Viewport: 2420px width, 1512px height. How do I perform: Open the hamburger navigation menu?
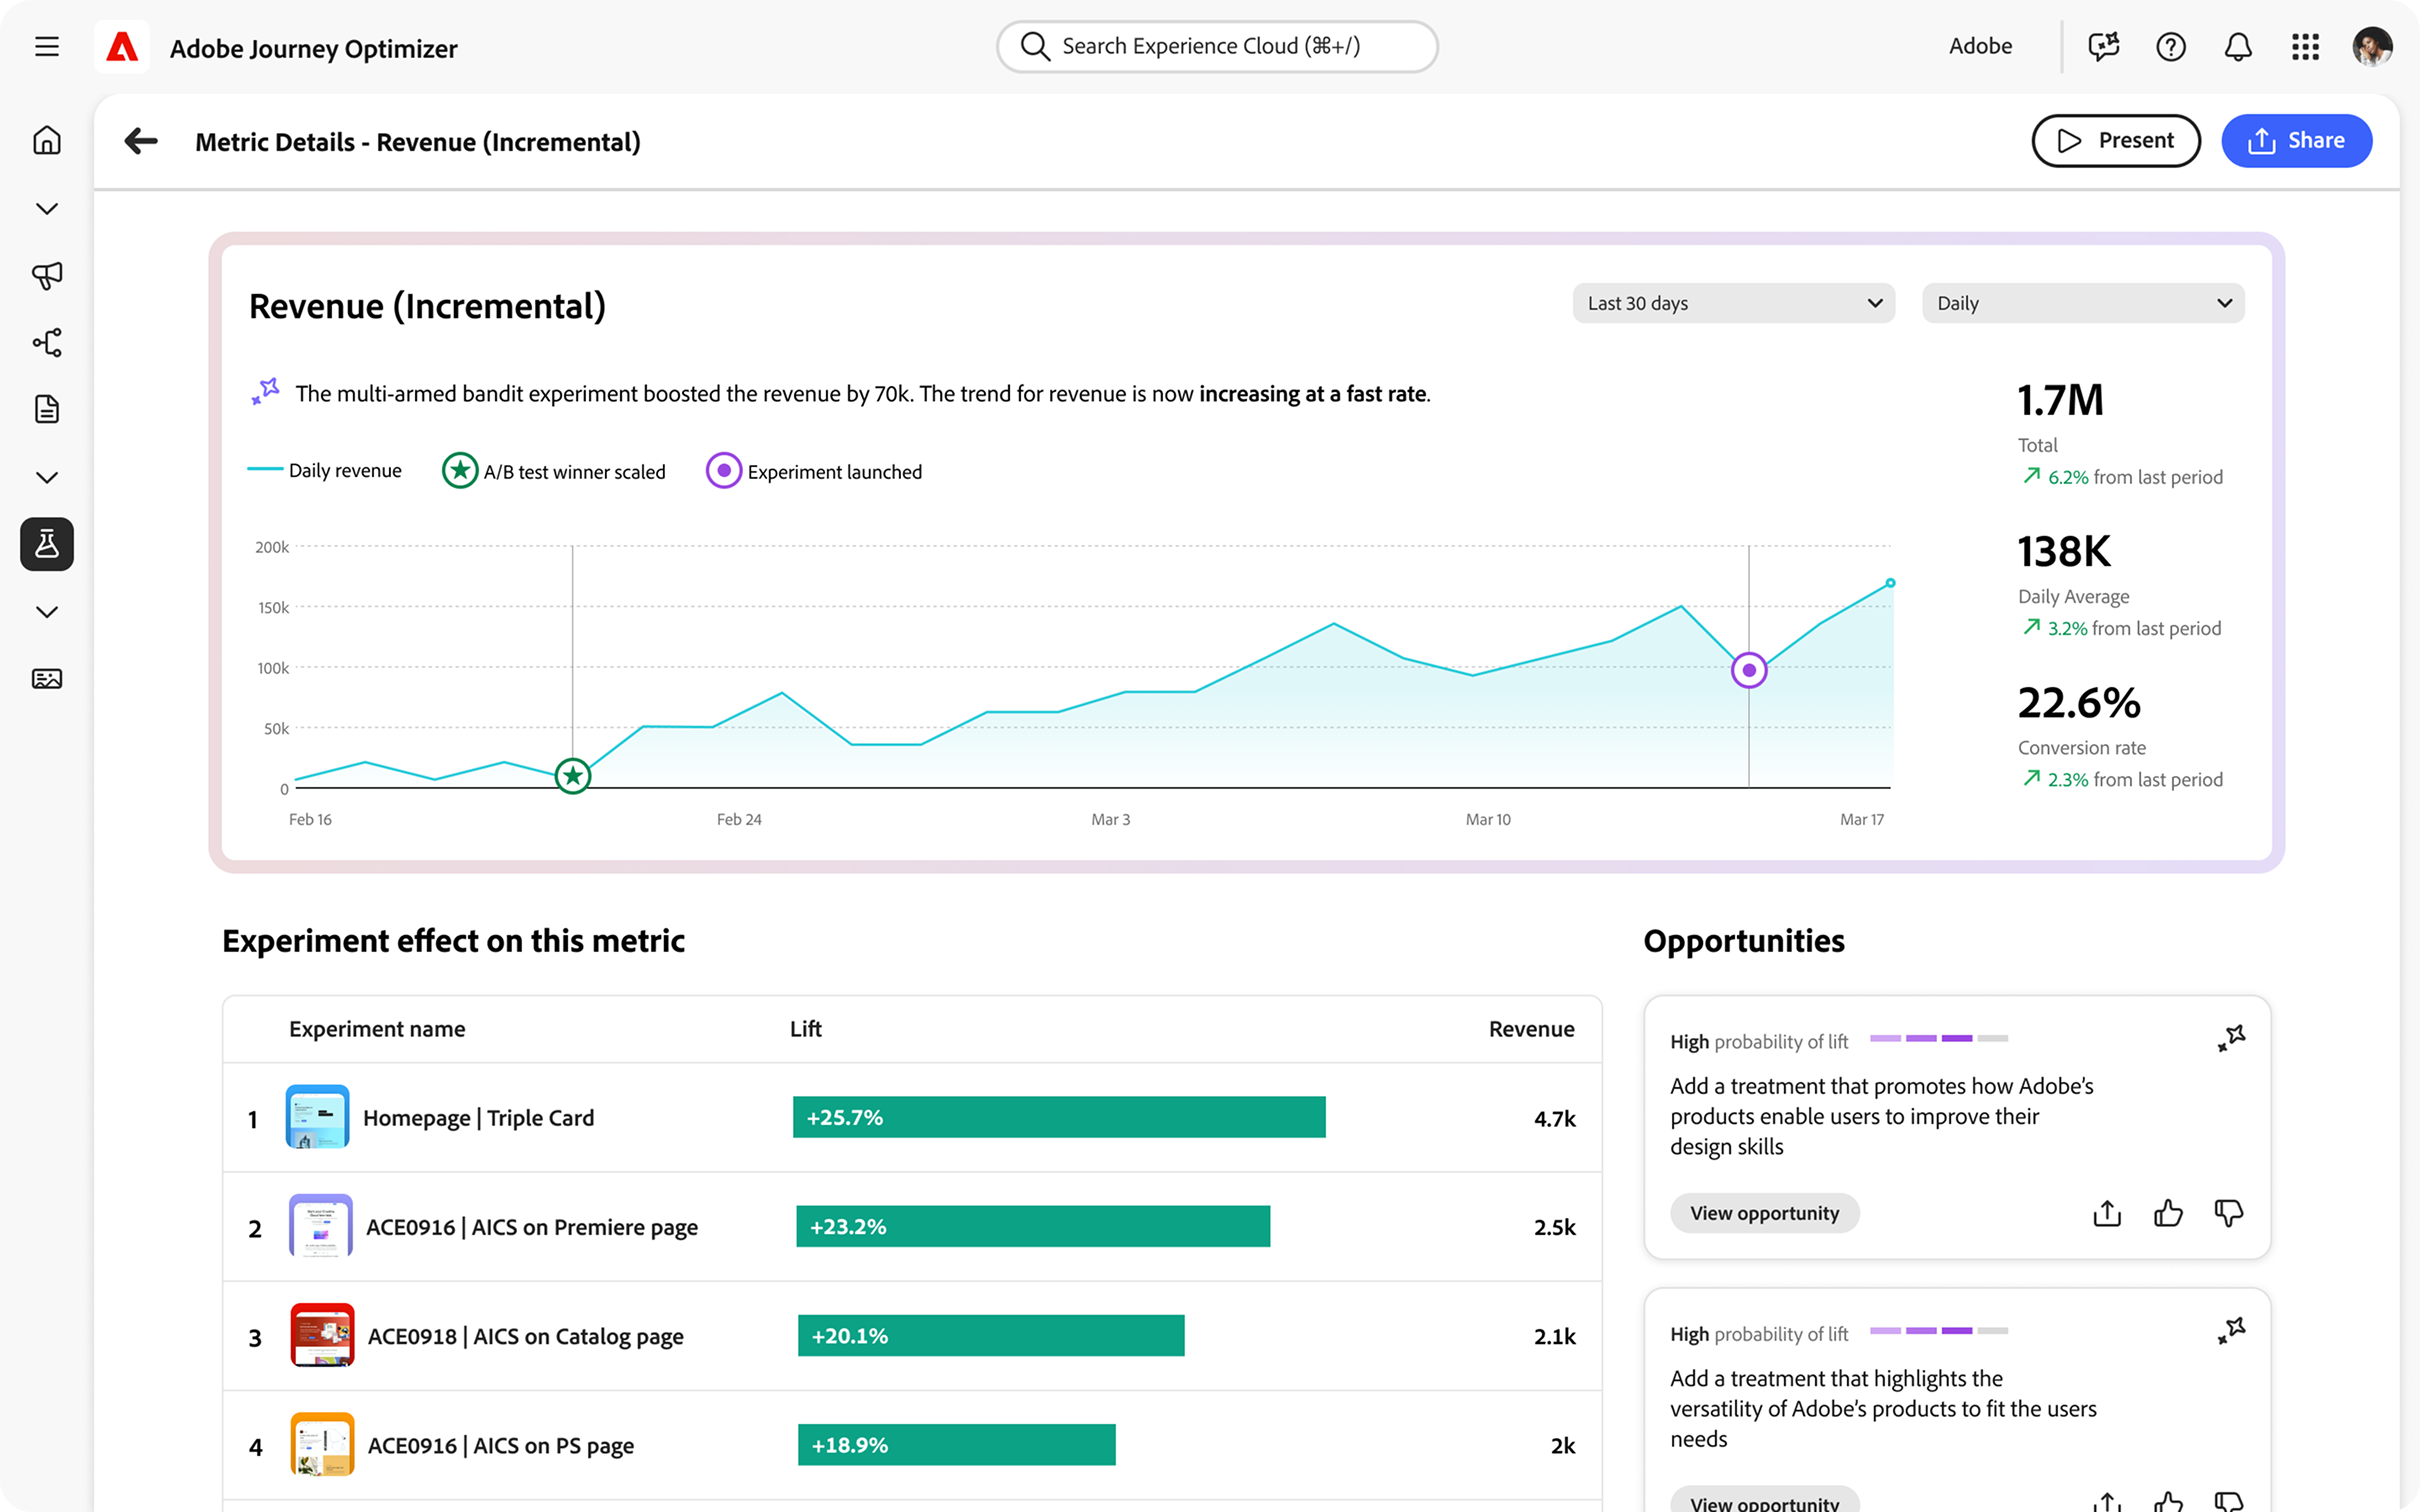pyautogui.click(x=47, y=46)
